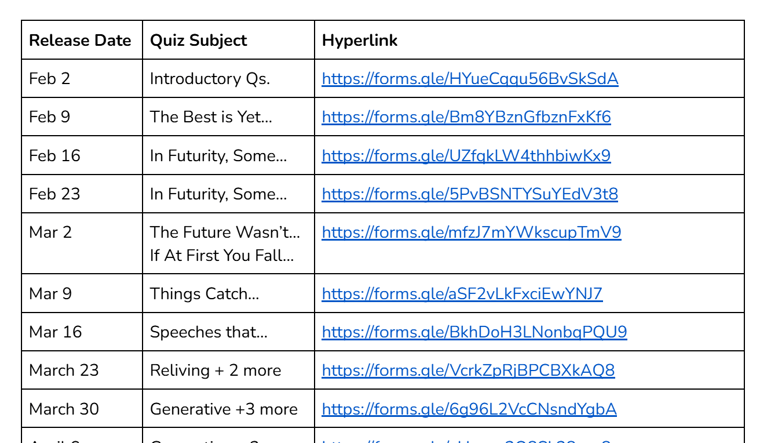Open the Feb 16 forms.gle link

466,156
